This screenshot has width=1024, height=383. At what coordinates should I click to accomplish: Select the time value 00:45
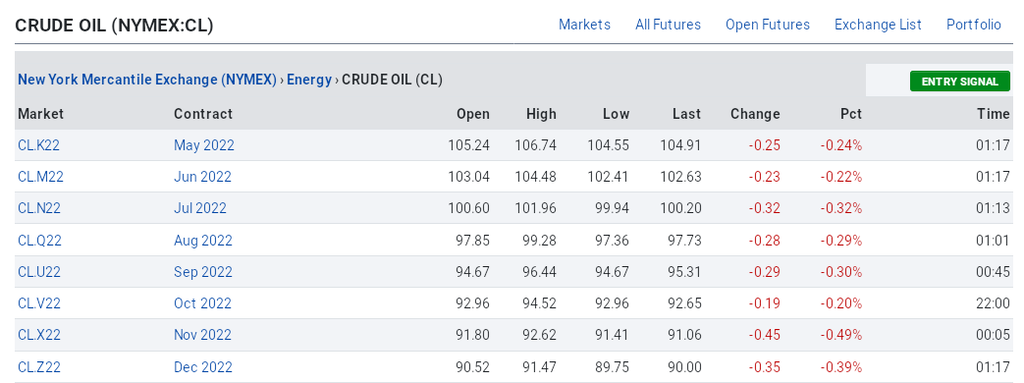point(993,272)
